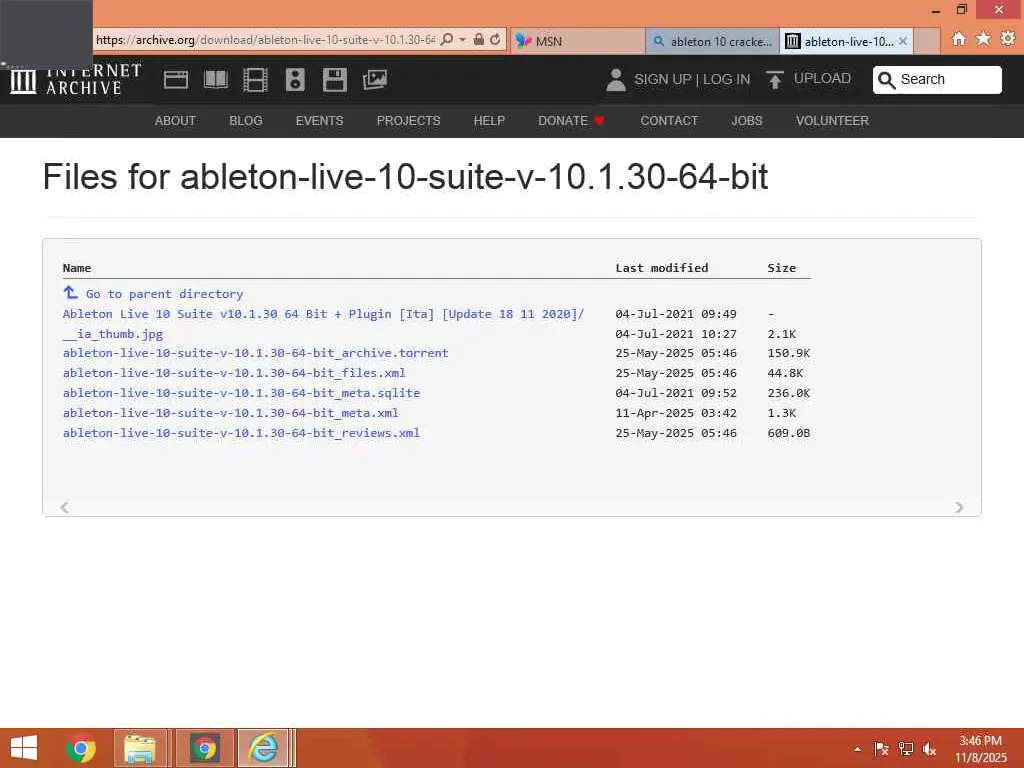The width and height of the screenshot is (1024, 768).
Task: Open the Video film icon
Action: tap(255, 80)
